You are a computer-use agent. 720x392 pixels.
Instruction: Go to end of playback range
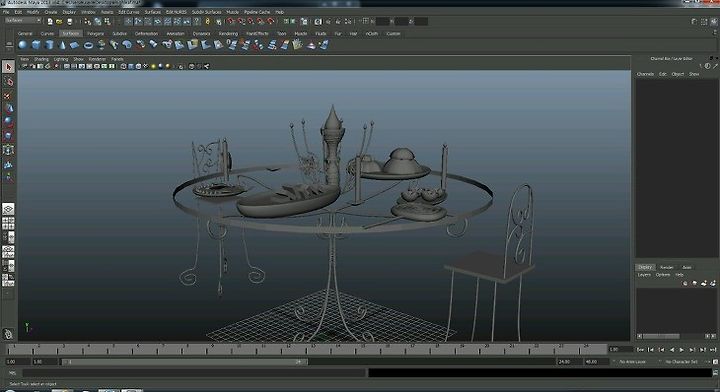713,350
